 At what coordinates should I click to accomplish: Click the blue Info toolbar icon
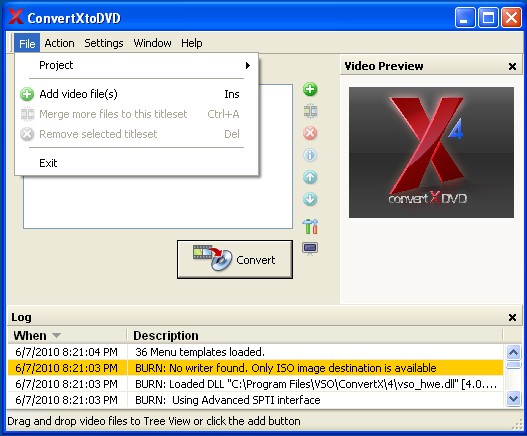click(310, 155)
